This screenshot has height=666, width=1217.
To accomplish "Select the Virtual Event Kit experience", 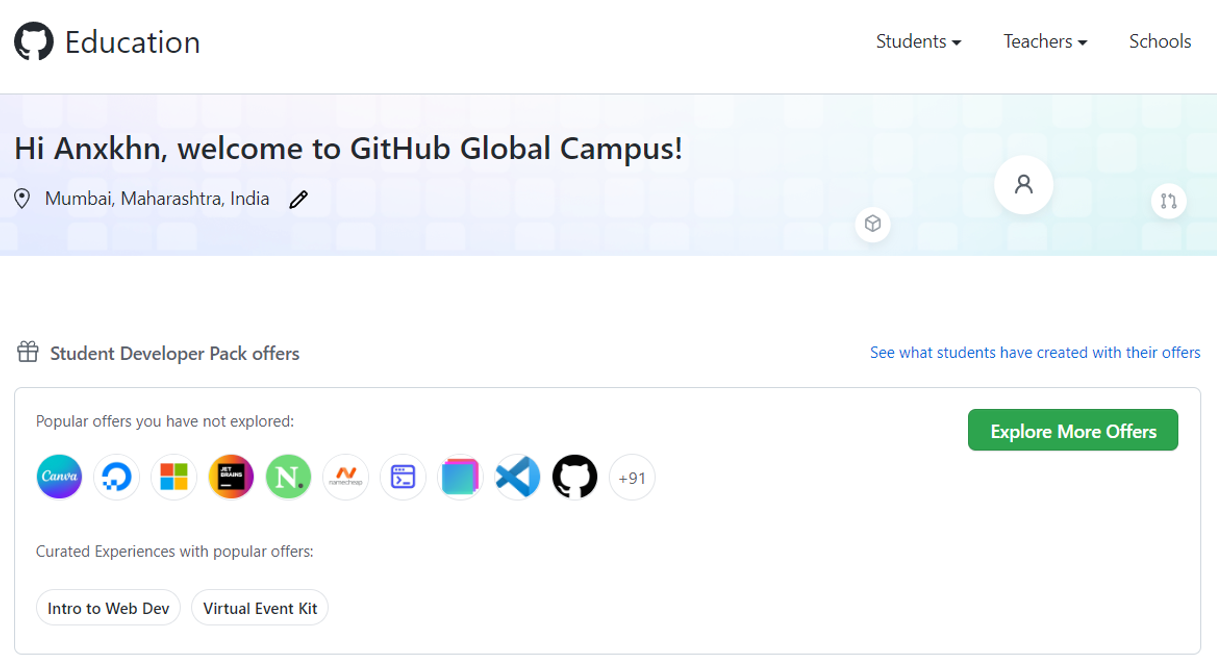I will [x=260, y=608].
